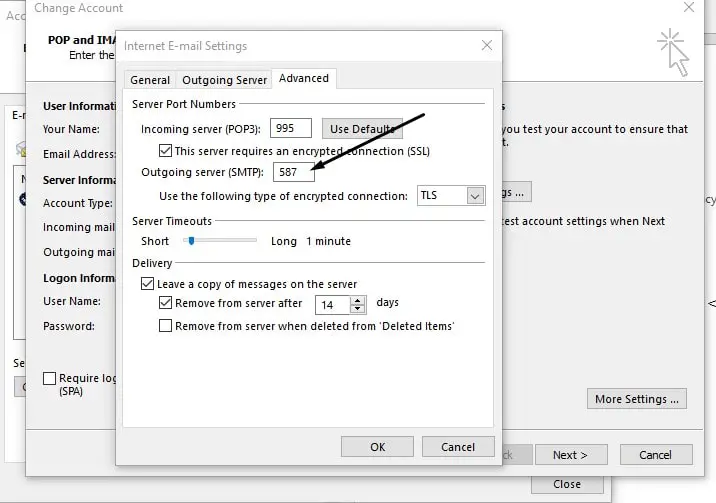Image resolution: width=716 pixels, height=503 pixels.
Task: Uncheck Remove from server after days
Action: click(165, 303)
